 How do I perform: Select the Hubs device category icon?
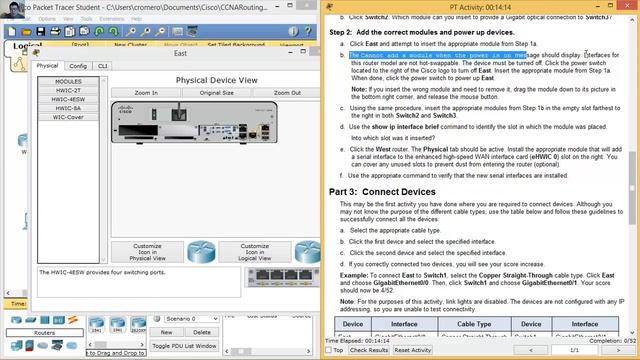coord(45,320)
